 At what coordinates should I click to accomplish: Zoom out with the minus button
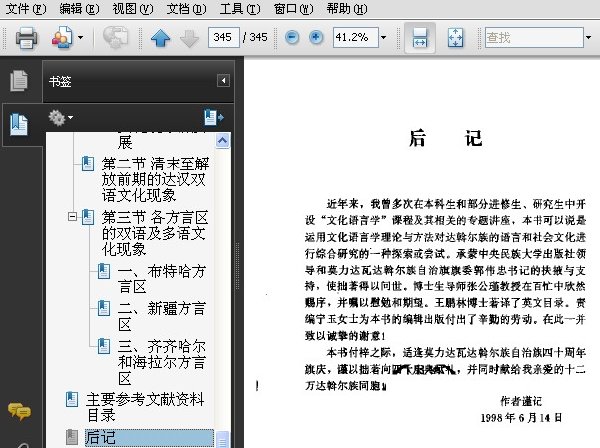click(292, 37)
